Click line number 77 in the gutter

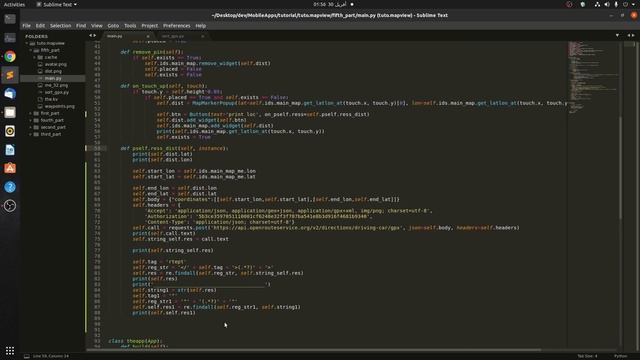[x=97, y=251]
